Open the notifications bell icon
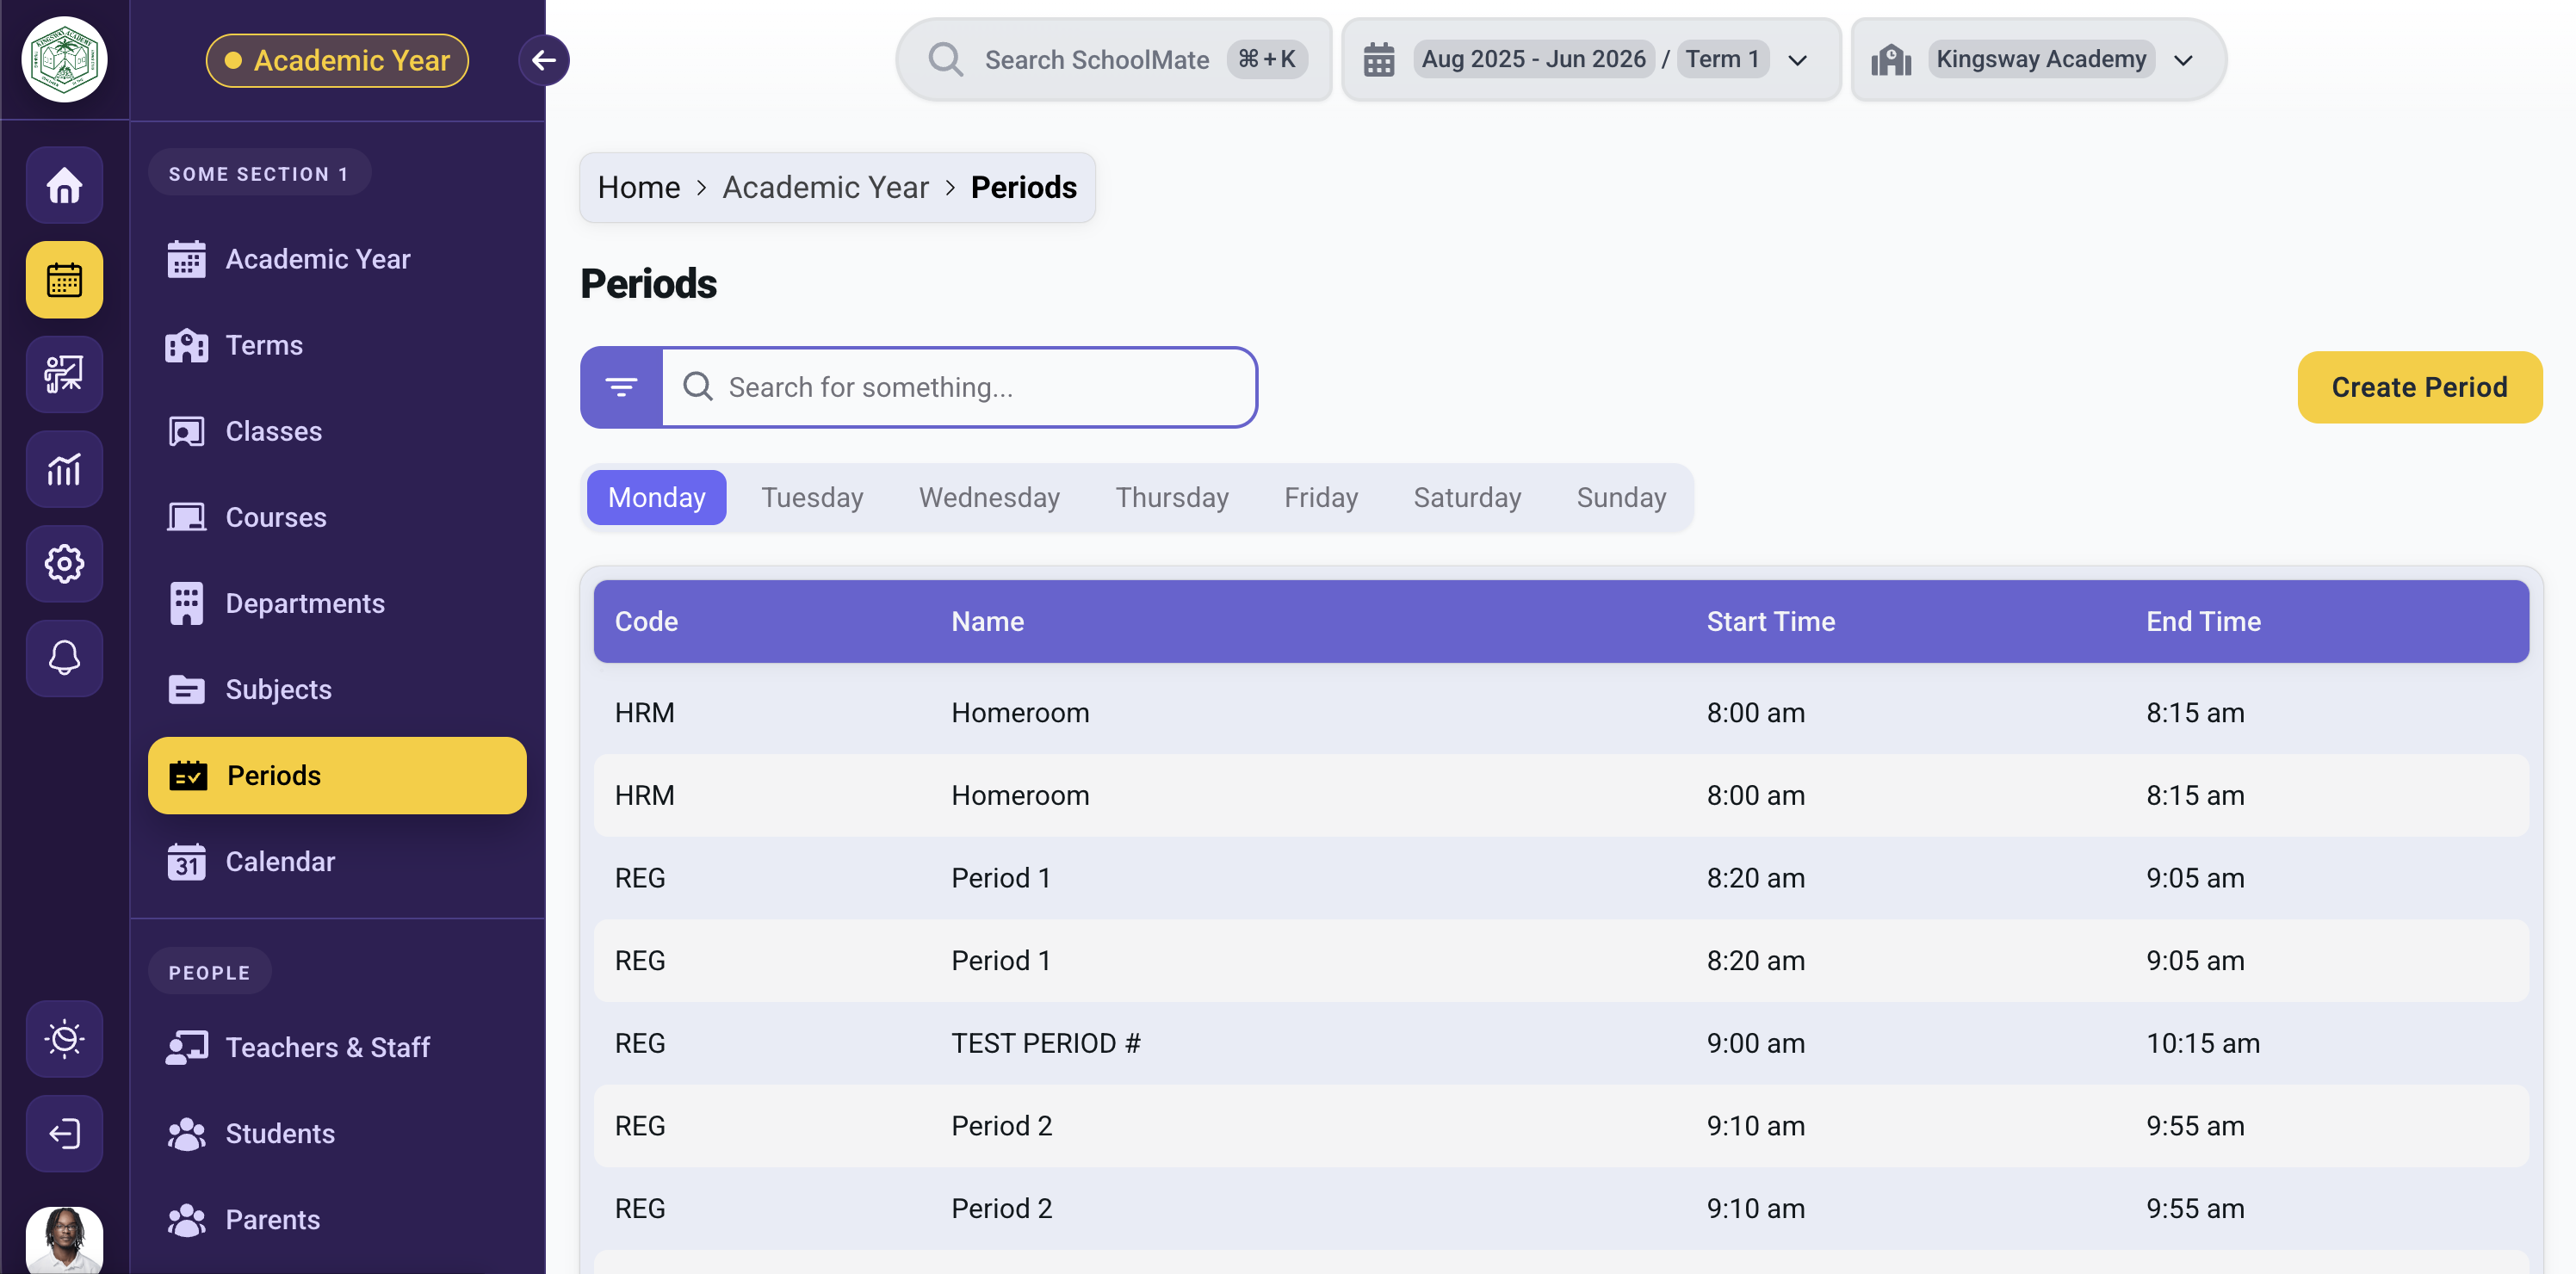Image resolution: width=2576 pixels, height=1274 pixels. pyautogui.click(x=64, y=658)
